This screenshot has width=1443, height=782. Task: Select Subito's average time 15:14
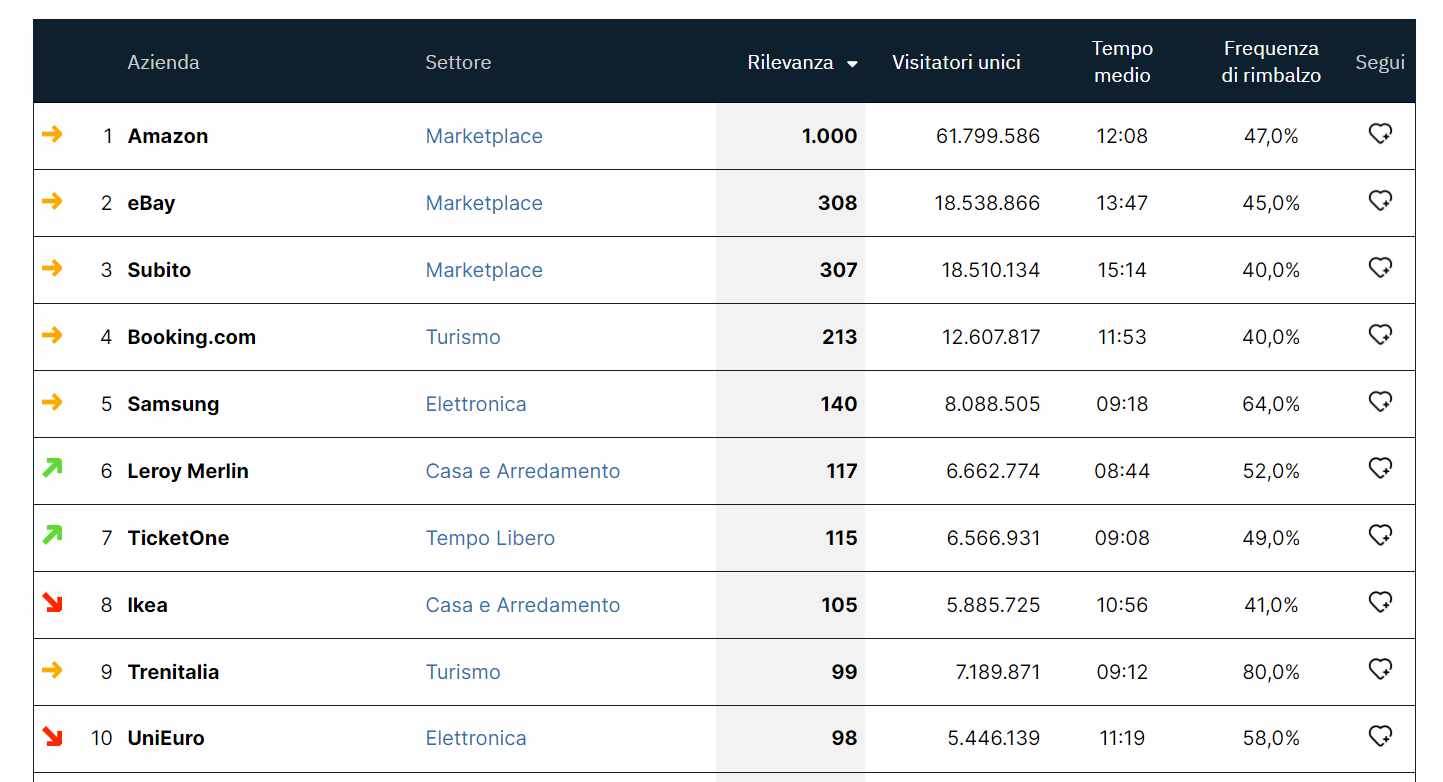(1122, 270)
